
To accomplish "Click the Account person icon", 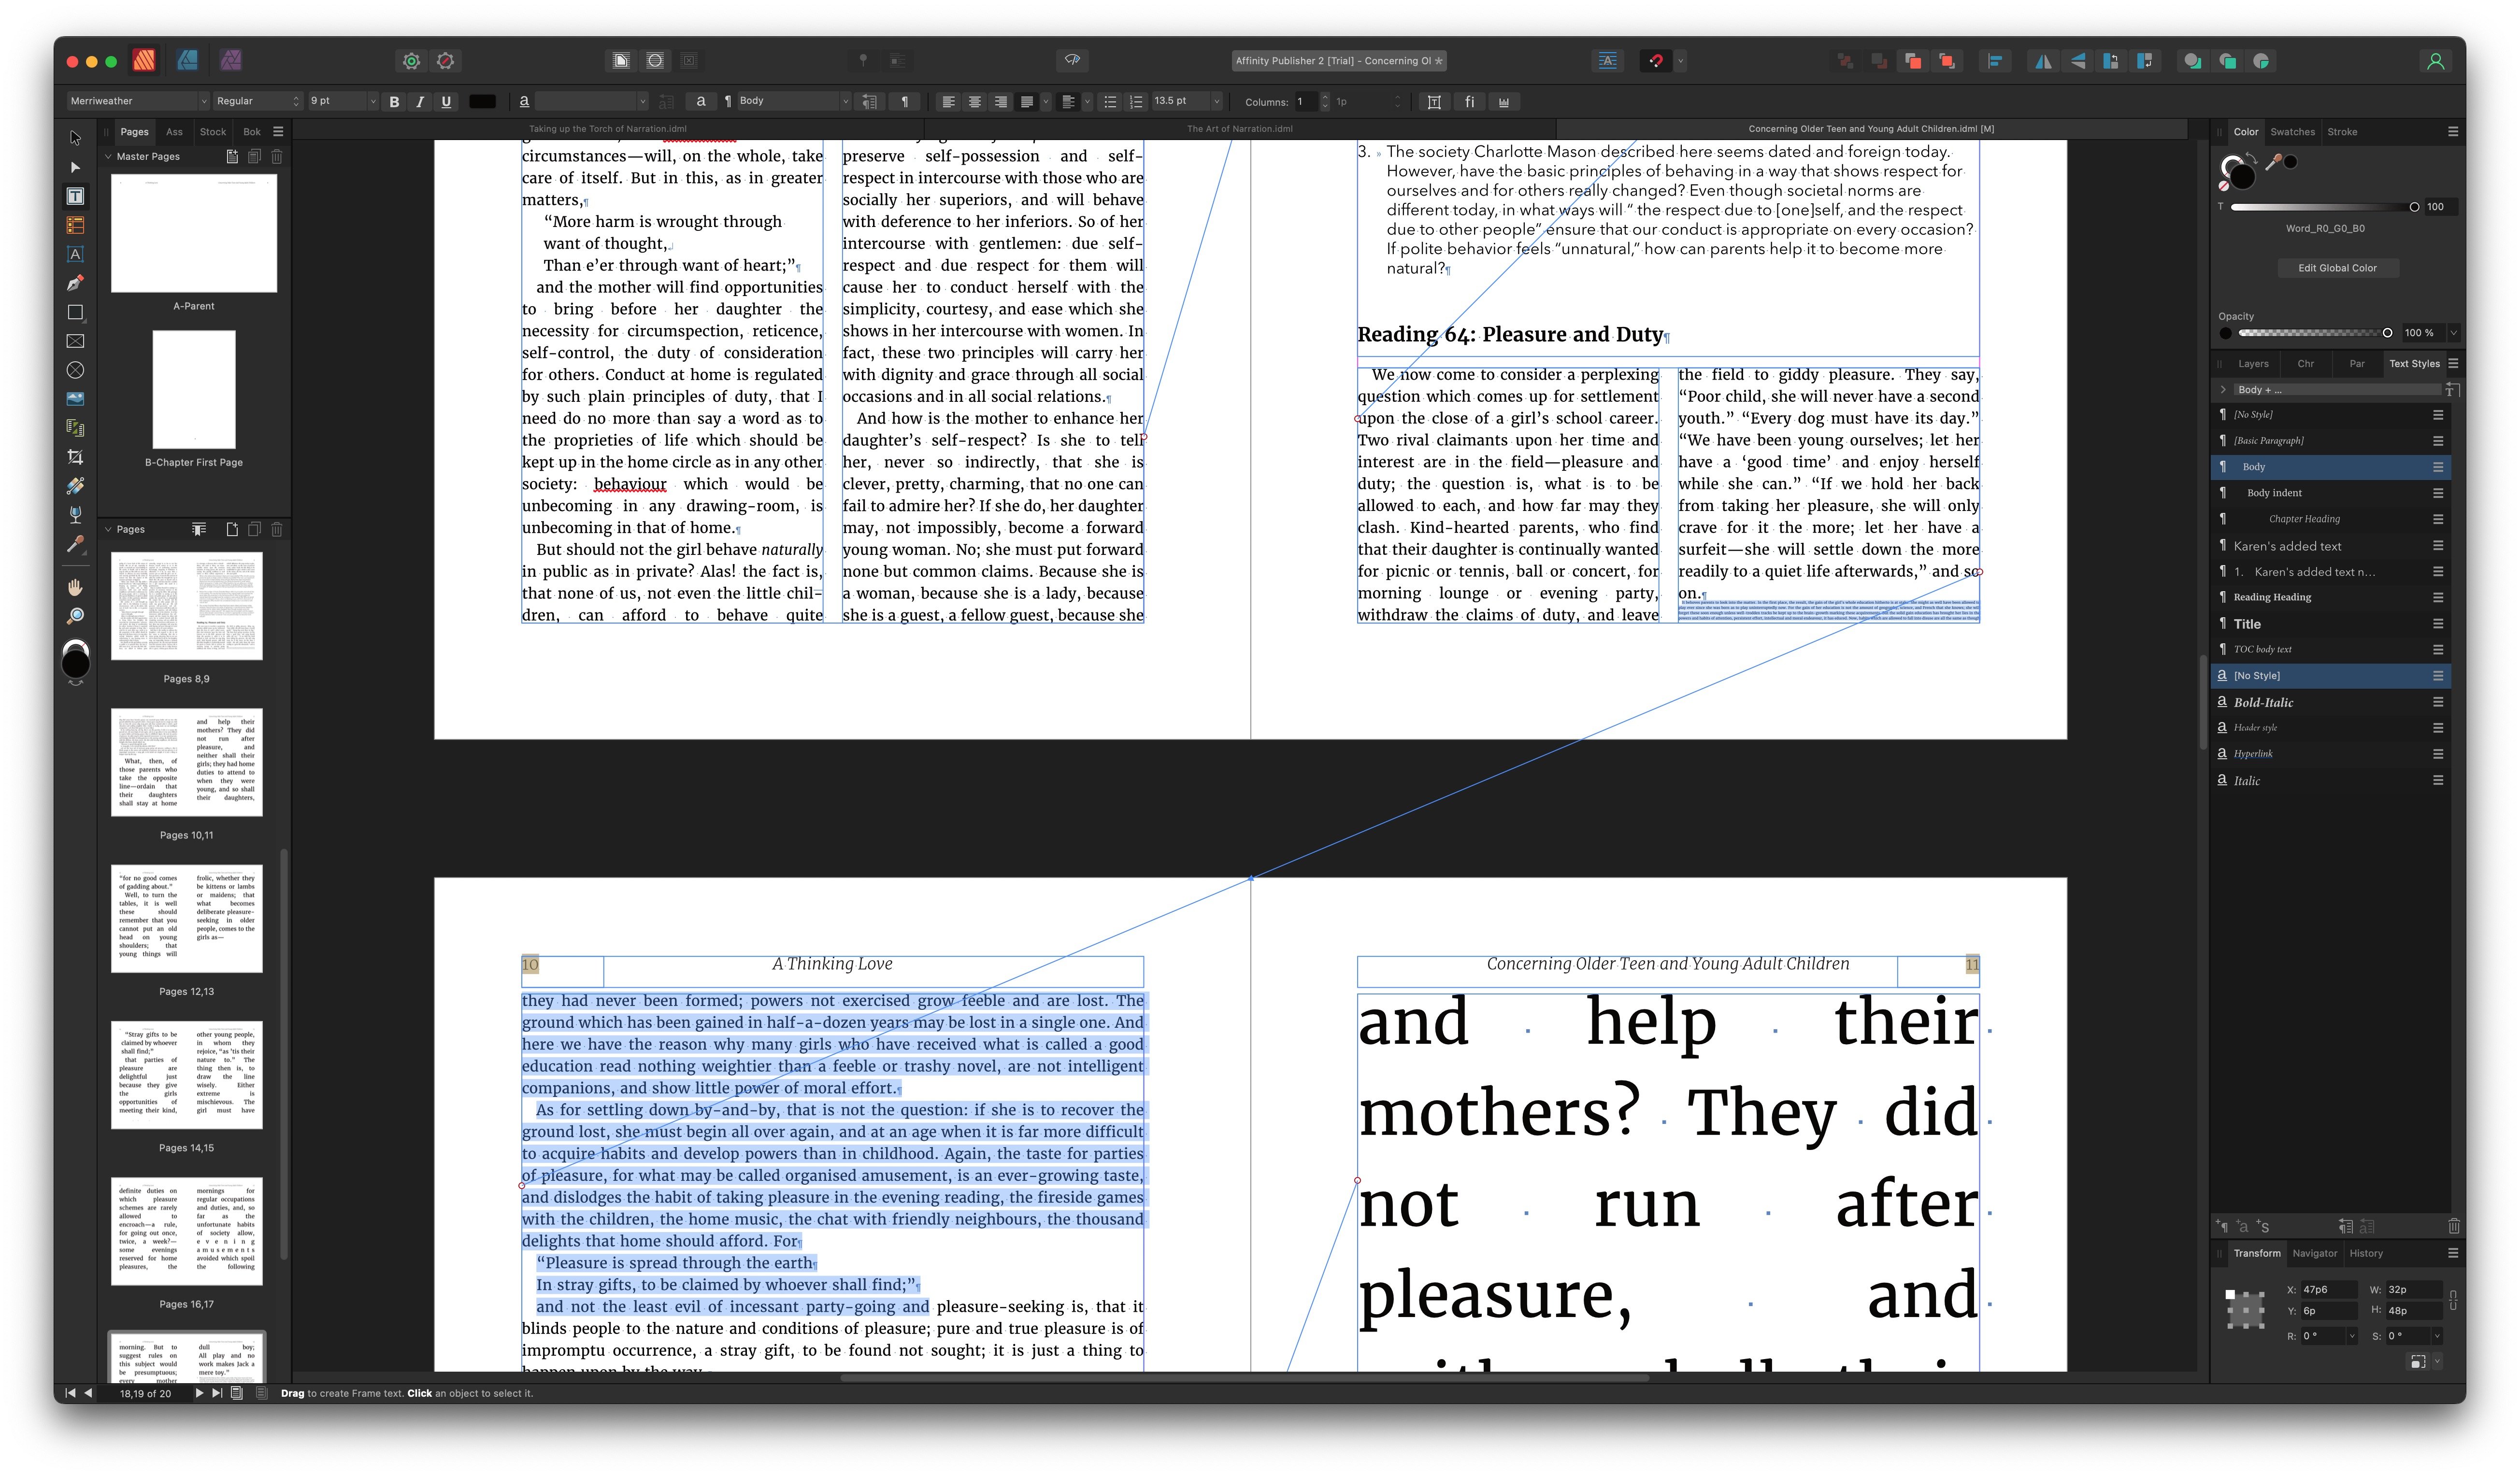I will point(2435,61).
